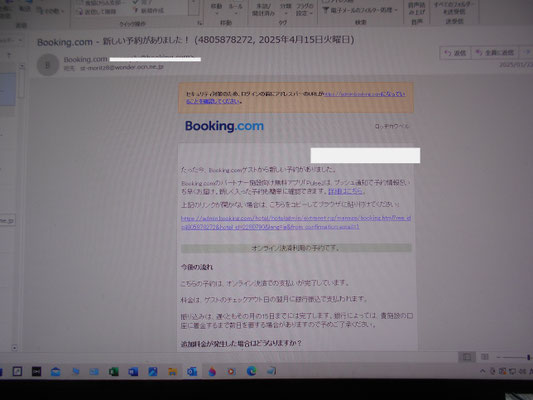Open the フラグの設定 flag dropdown

click(x=304, y=10)
